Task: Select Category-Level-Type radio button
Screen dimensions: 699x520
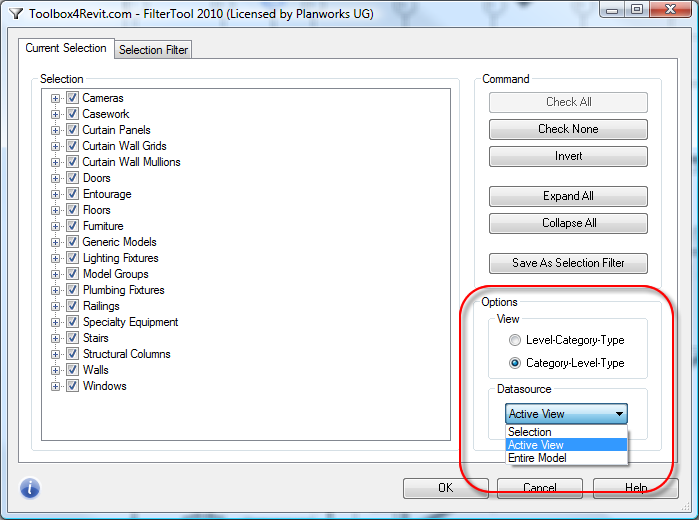Action: (515, 363)
